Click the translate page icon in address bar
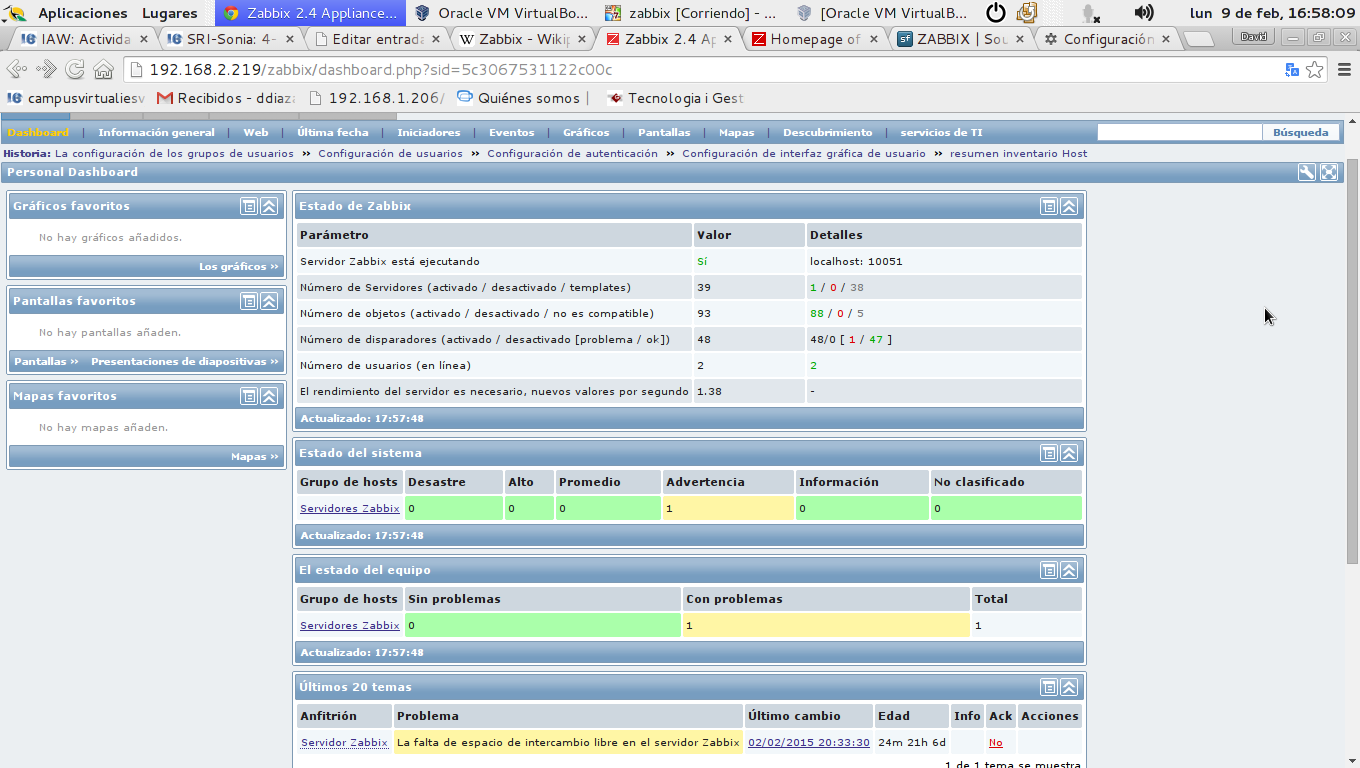This screenshot has height=768, width=1360. pos(1292,70)
